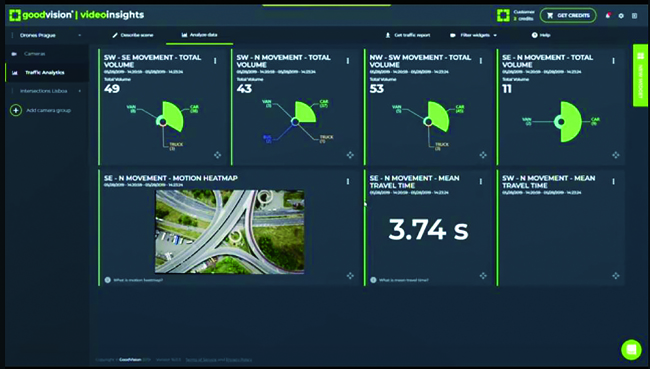The width and height of the screenshot is (650, 369).
Task: Switch to the Analyze data tab
Action: pyautogui.click(x=199, y=35)
